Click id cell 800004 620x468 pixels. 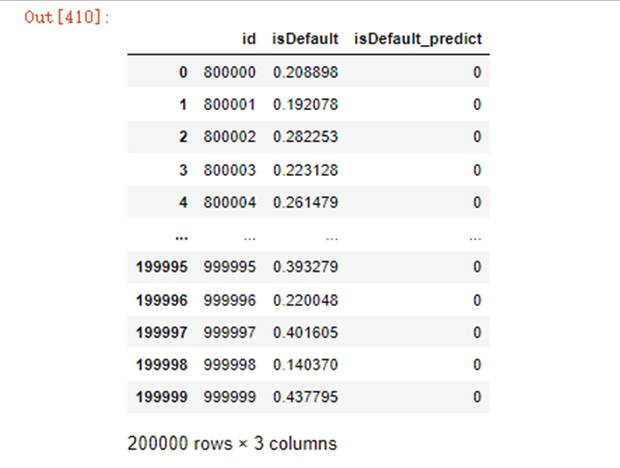(x=230, y=202)
